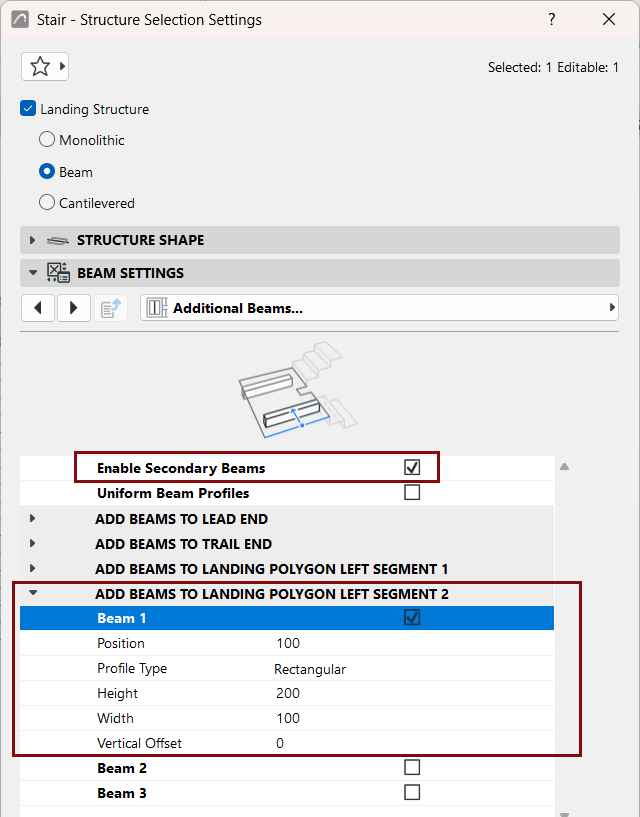Check the Beam 2 checkbox

(412, 768)
